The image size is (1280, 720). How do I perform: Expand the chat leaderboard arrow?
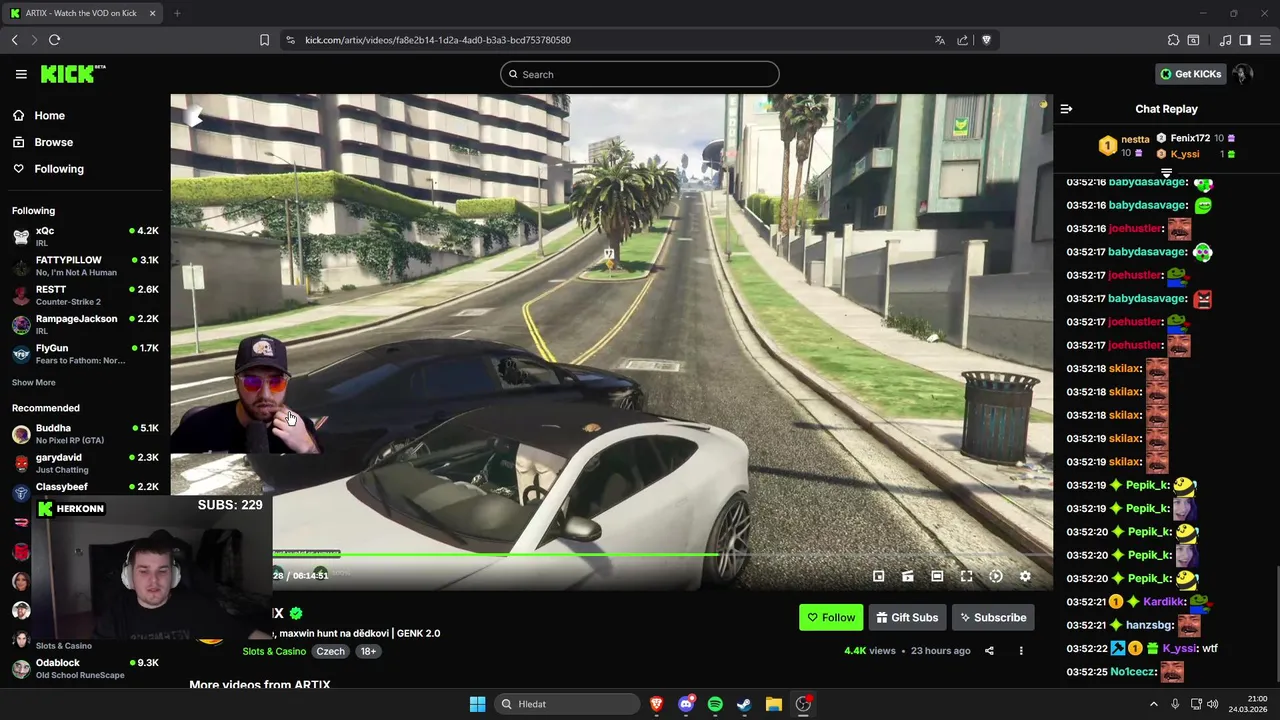click(x=1166, y=173)
